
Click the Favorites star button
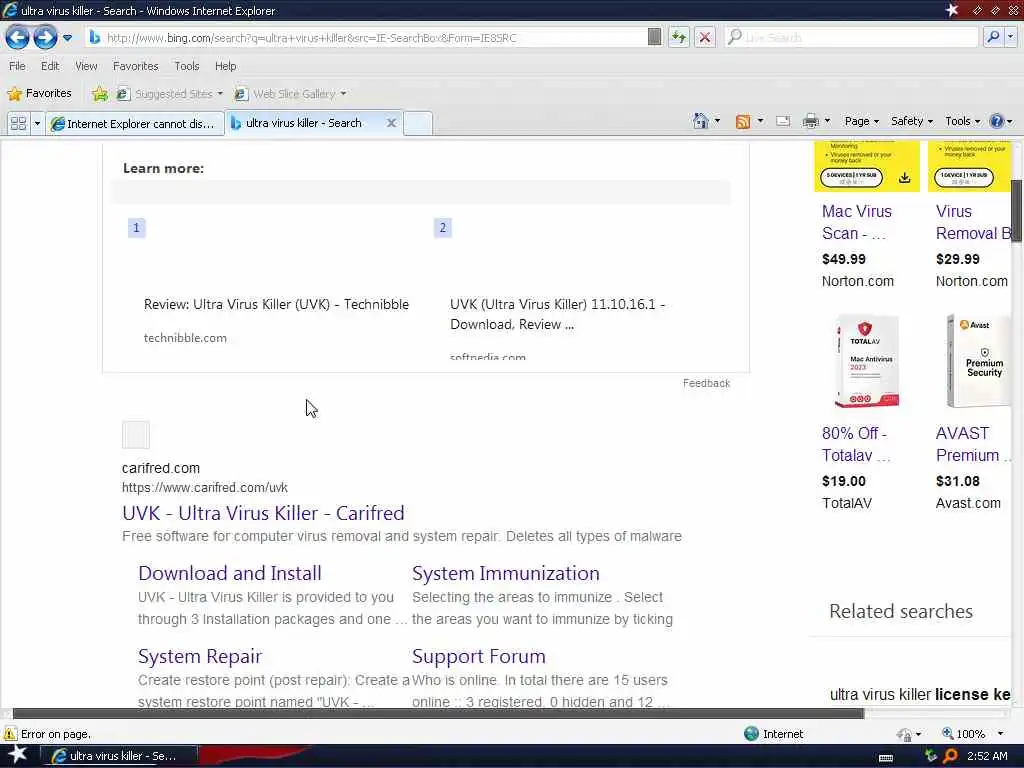(39, 93)
